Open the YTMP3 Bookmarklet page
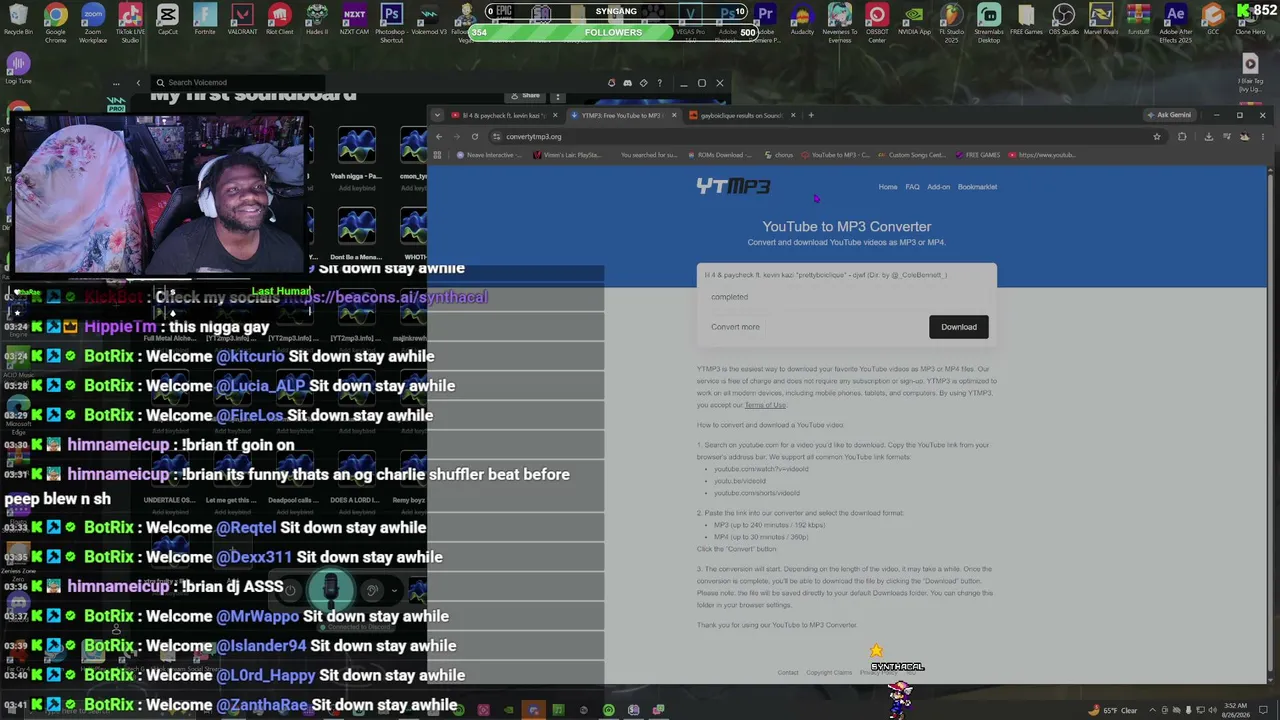The image size is (1280, 720). (x=977, y=187)
